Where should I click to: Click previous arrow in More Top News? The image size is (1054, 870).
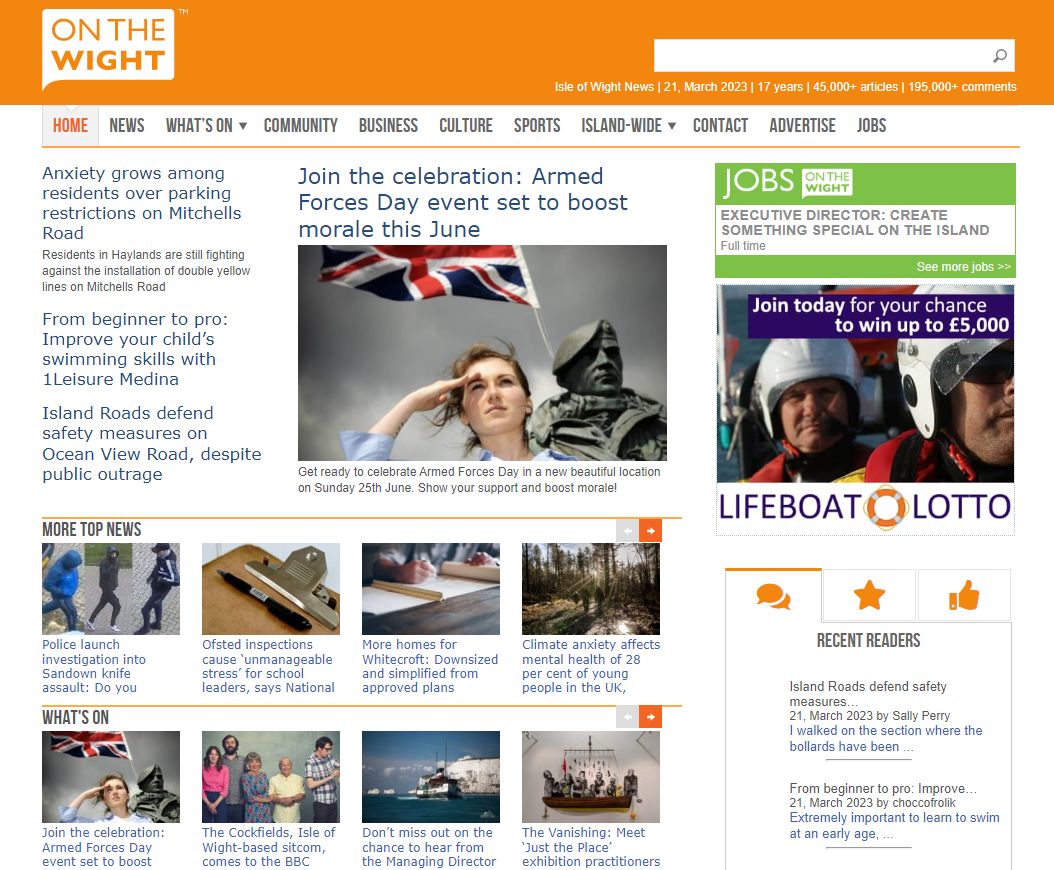627,531
